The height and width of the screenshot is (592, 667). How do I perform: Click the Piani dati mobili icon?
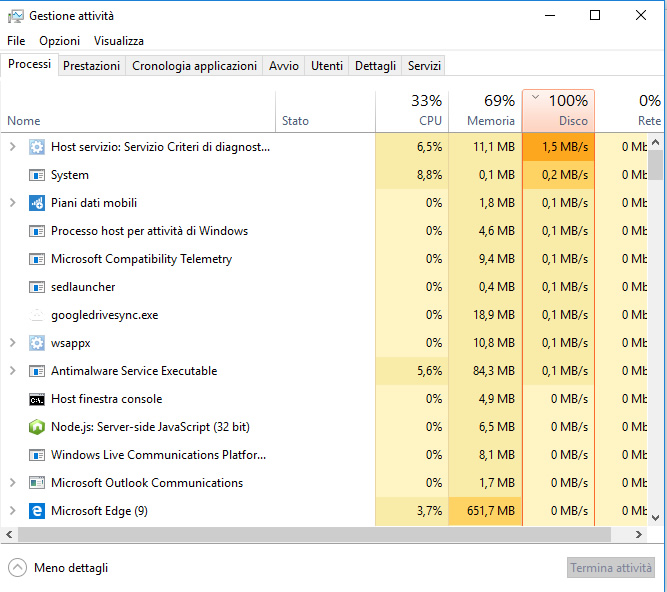(37, 203)
